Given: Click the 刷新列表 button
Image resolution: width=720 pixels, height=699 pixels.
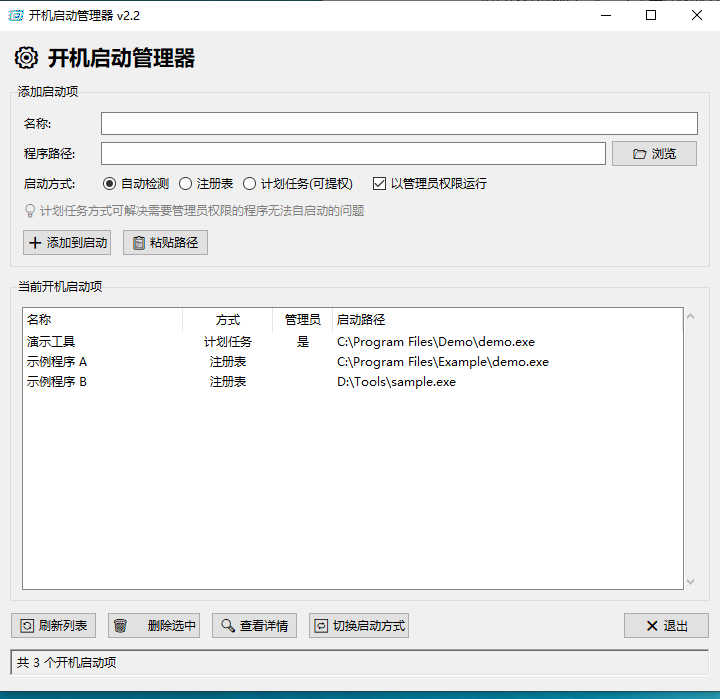Looking at the screenshot, I should 53,626.
